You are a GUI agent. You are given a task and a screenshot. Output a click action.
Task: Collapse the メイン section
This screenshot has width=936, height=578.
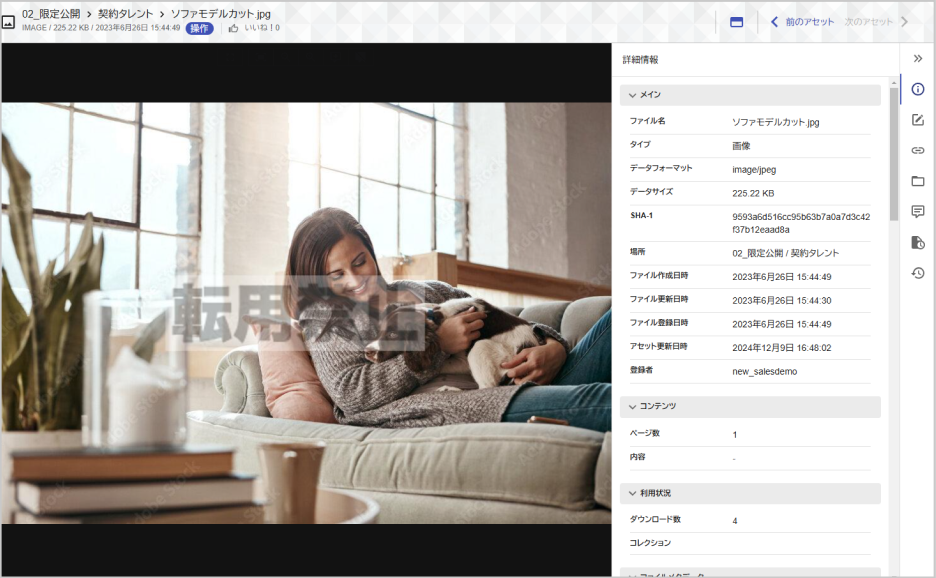tap(633, 95)
